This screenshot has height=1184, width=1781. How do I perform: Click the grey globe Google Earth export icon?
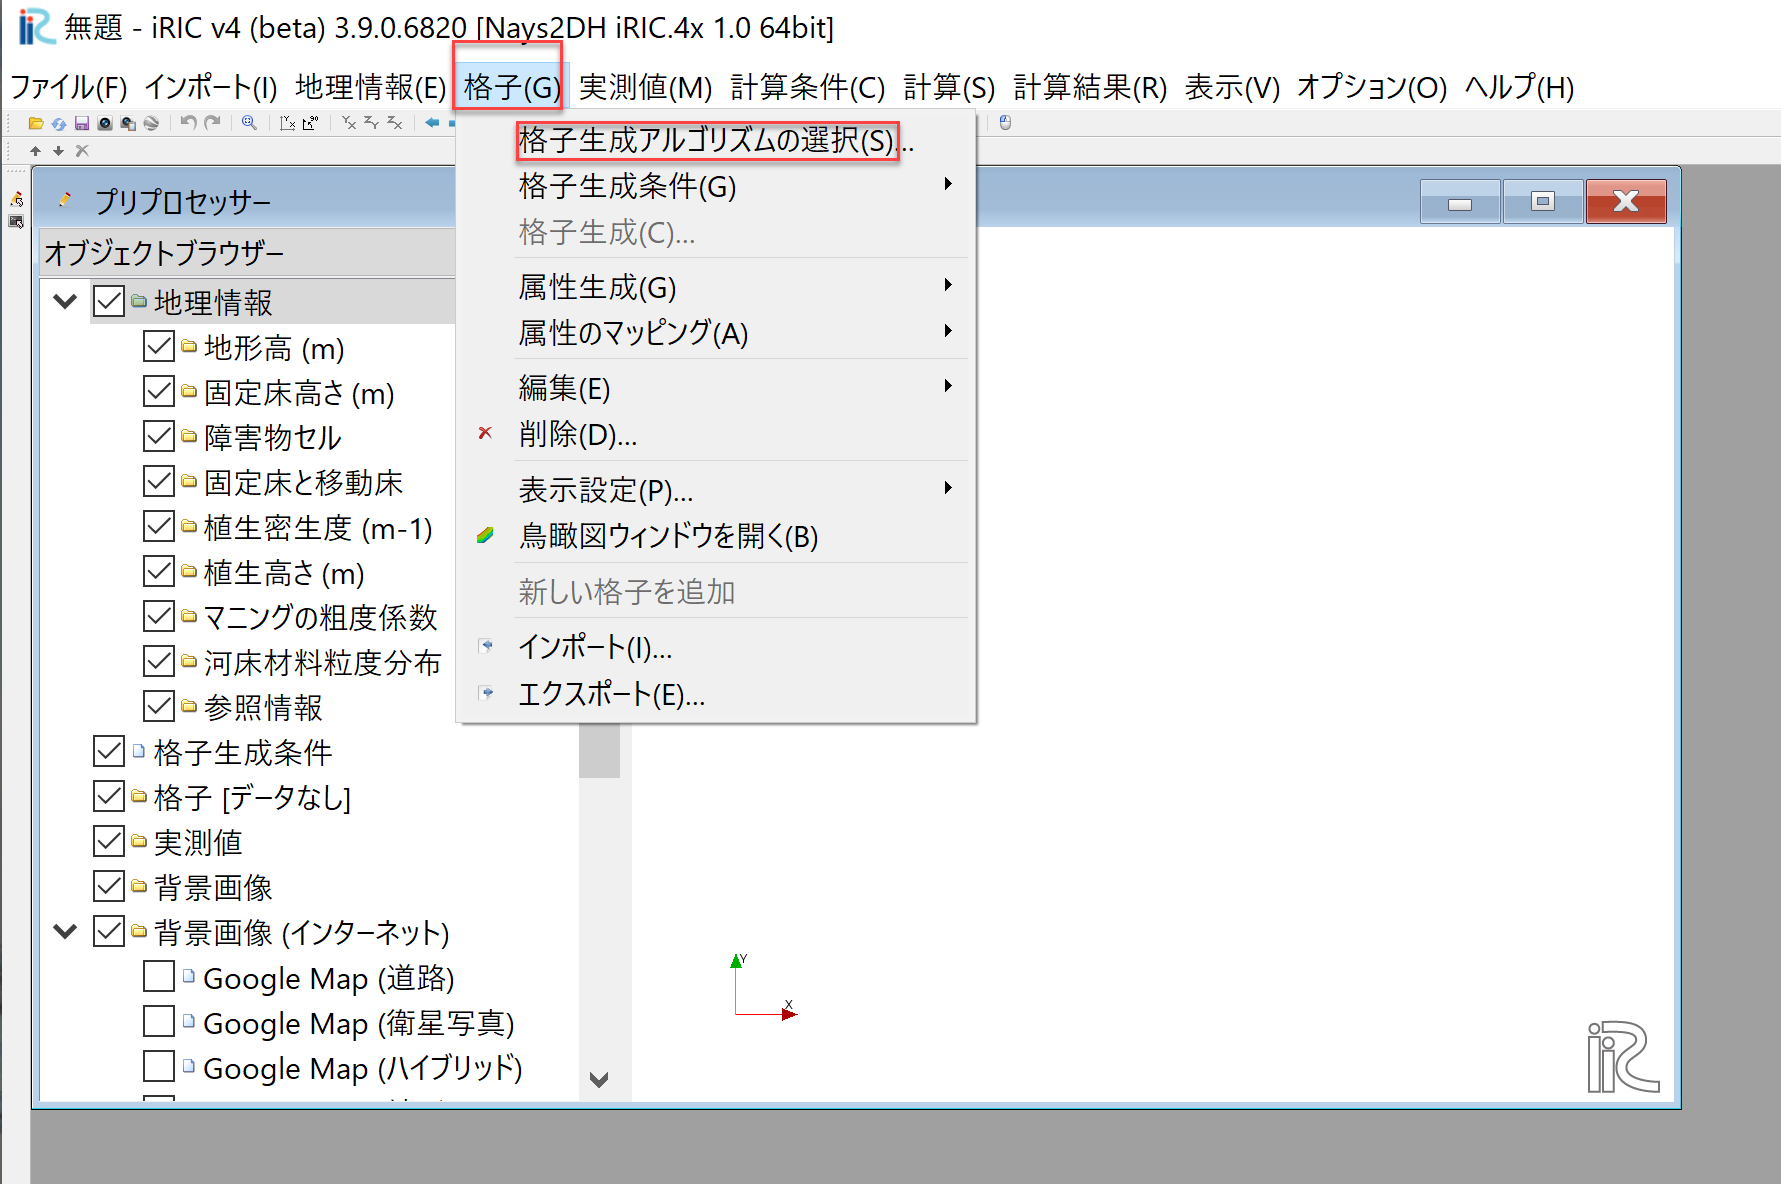coord(151,123)
